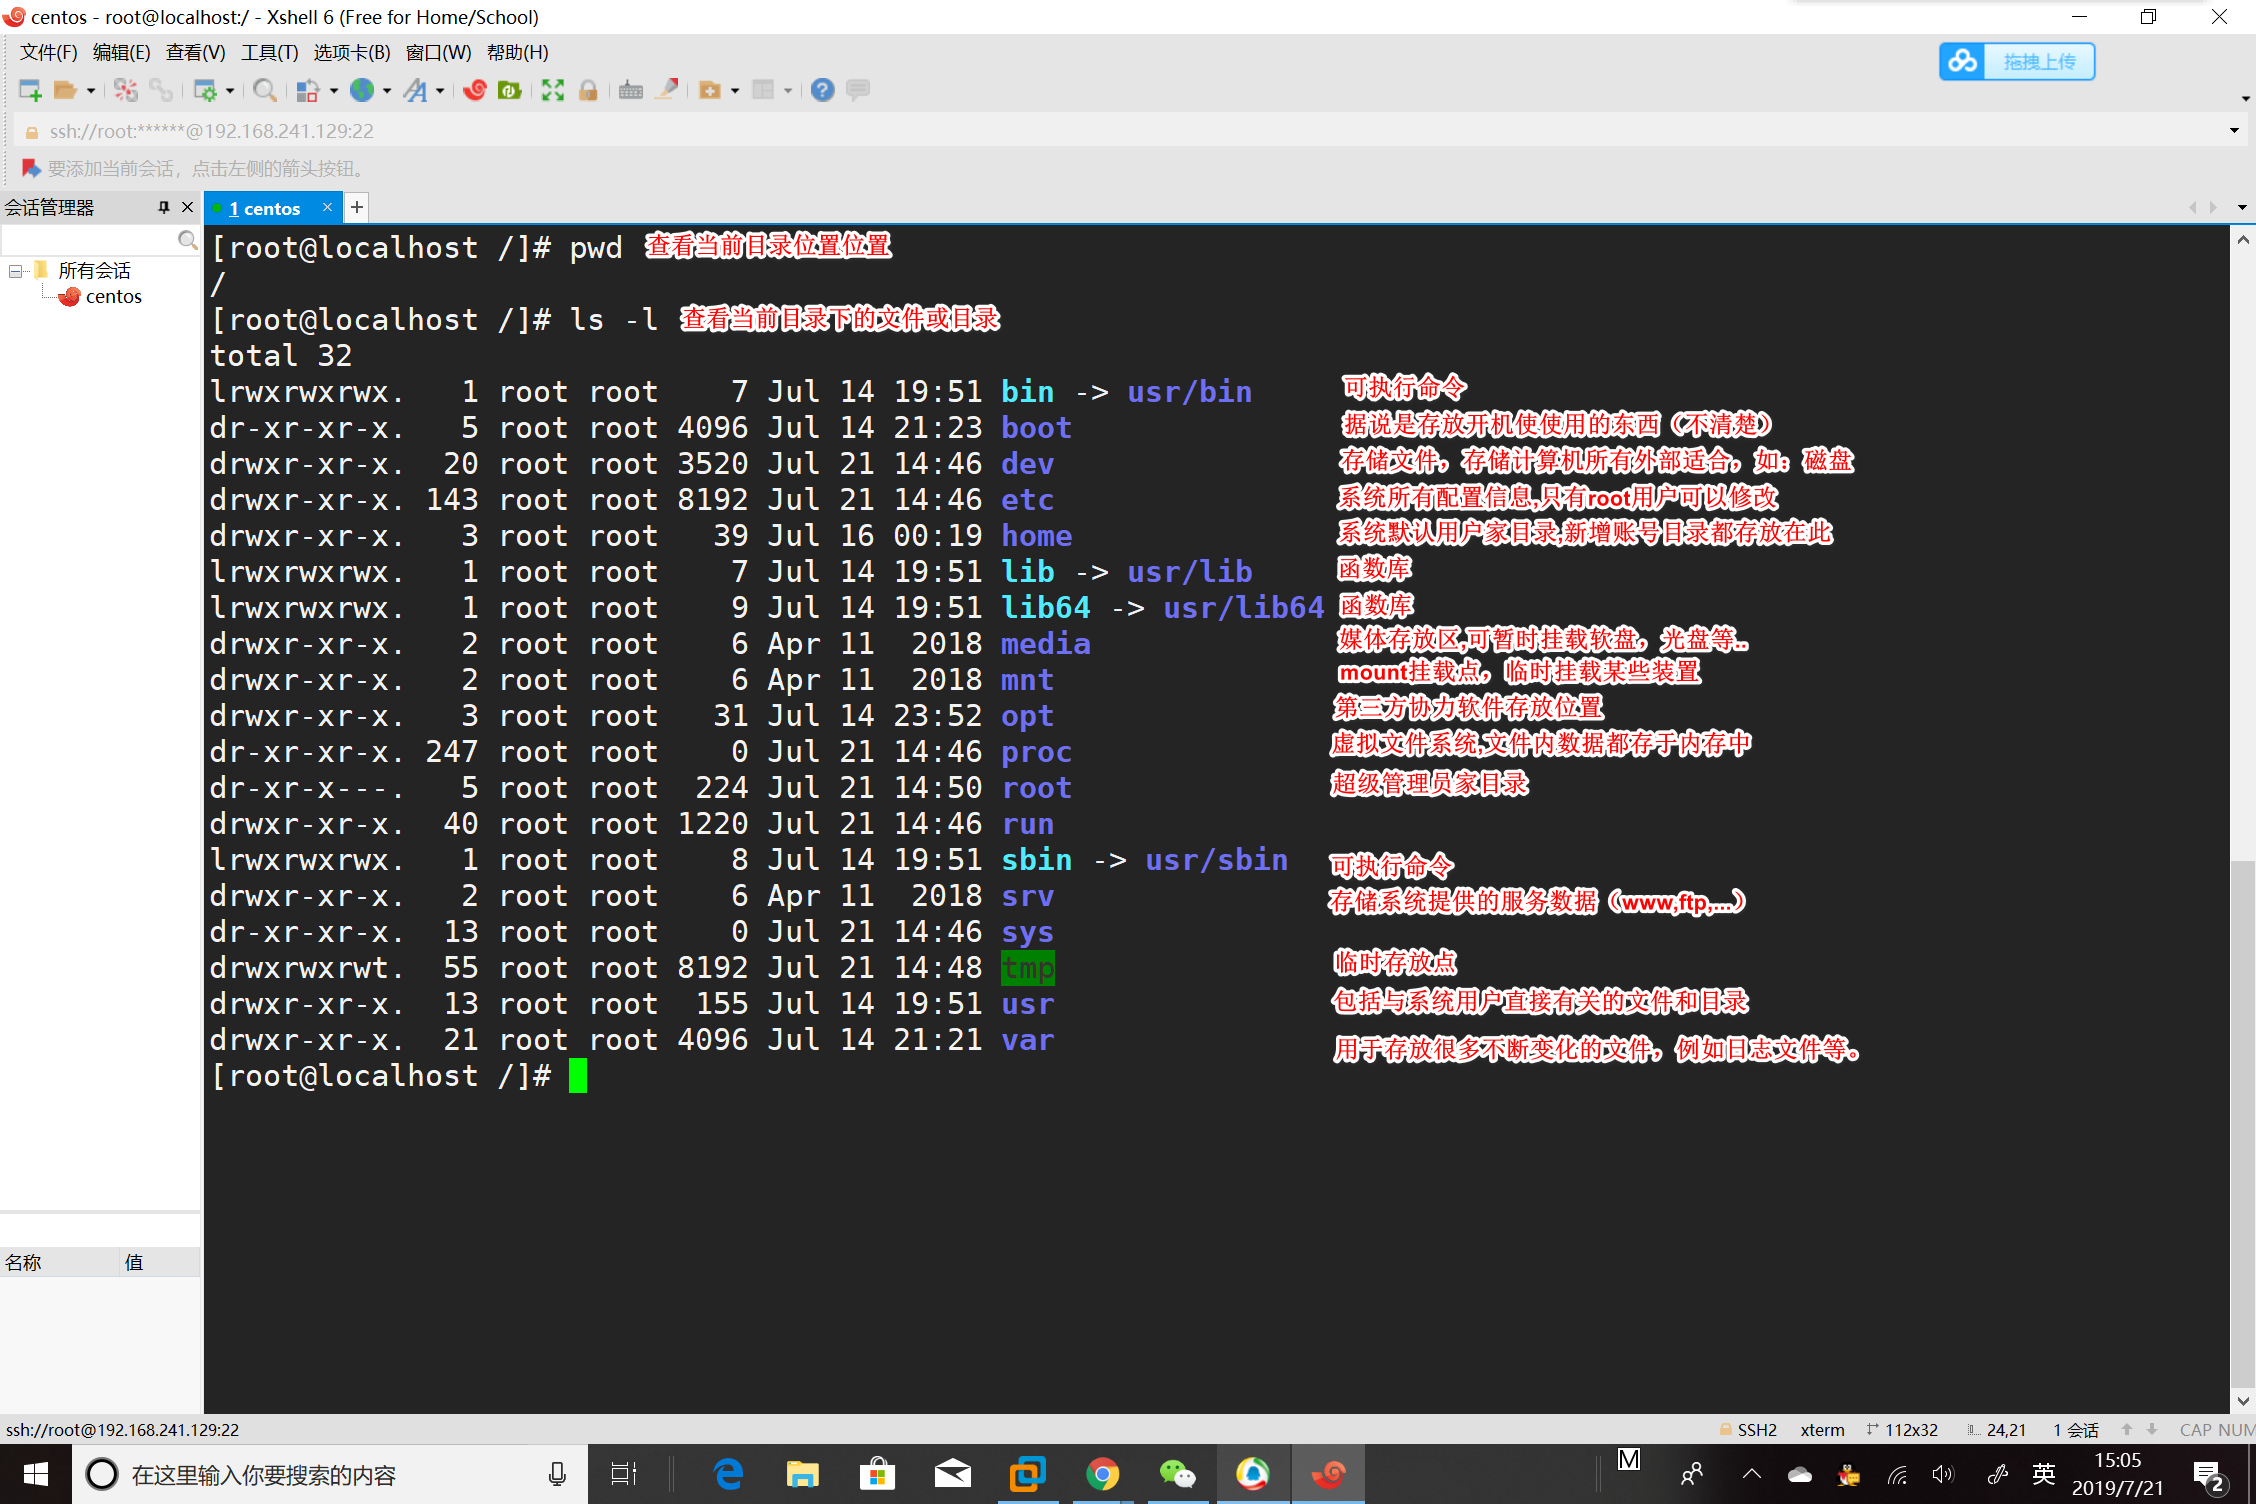Open WeChat from the taskbar

pos(1177,1474)
